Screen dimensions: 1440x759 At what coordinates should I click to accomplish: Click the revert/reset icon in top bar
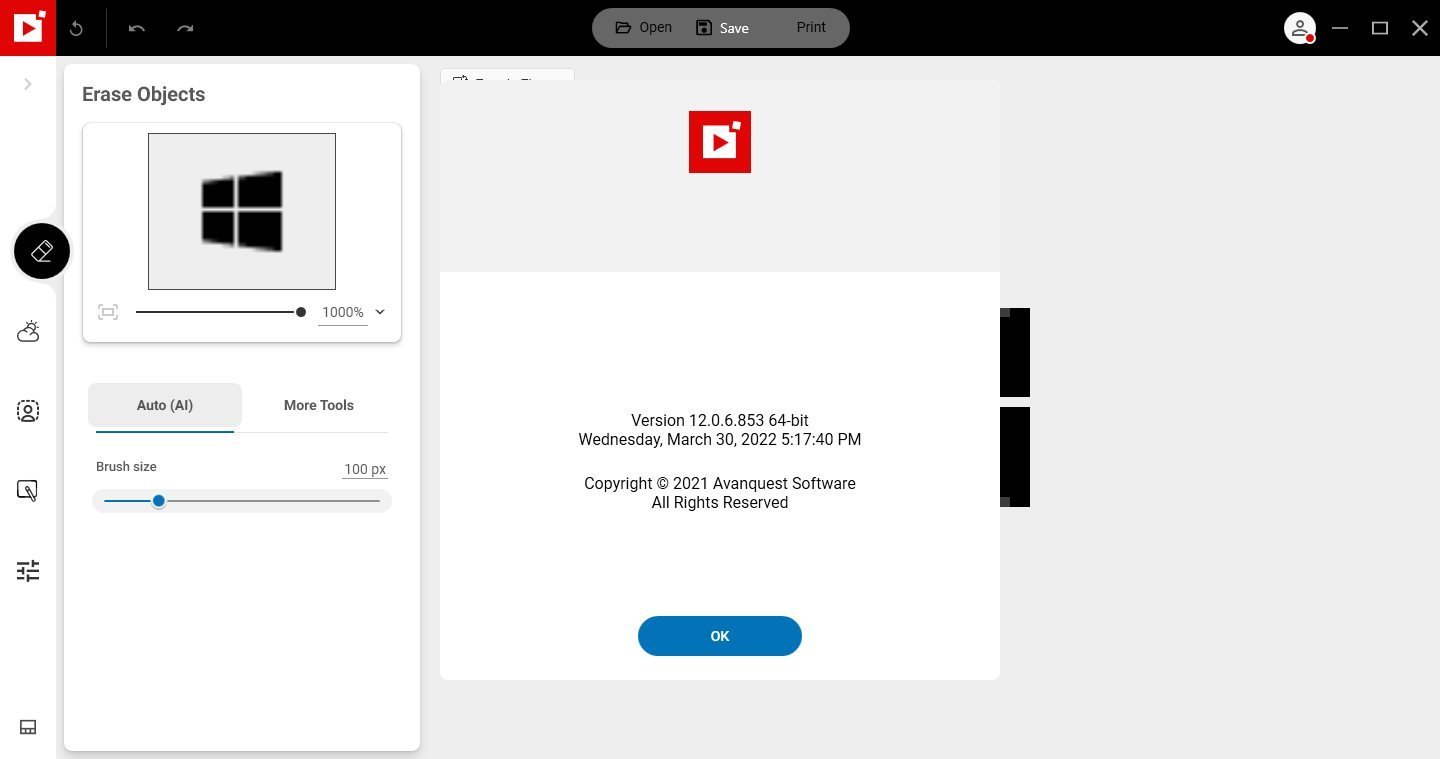coord(76,28)
